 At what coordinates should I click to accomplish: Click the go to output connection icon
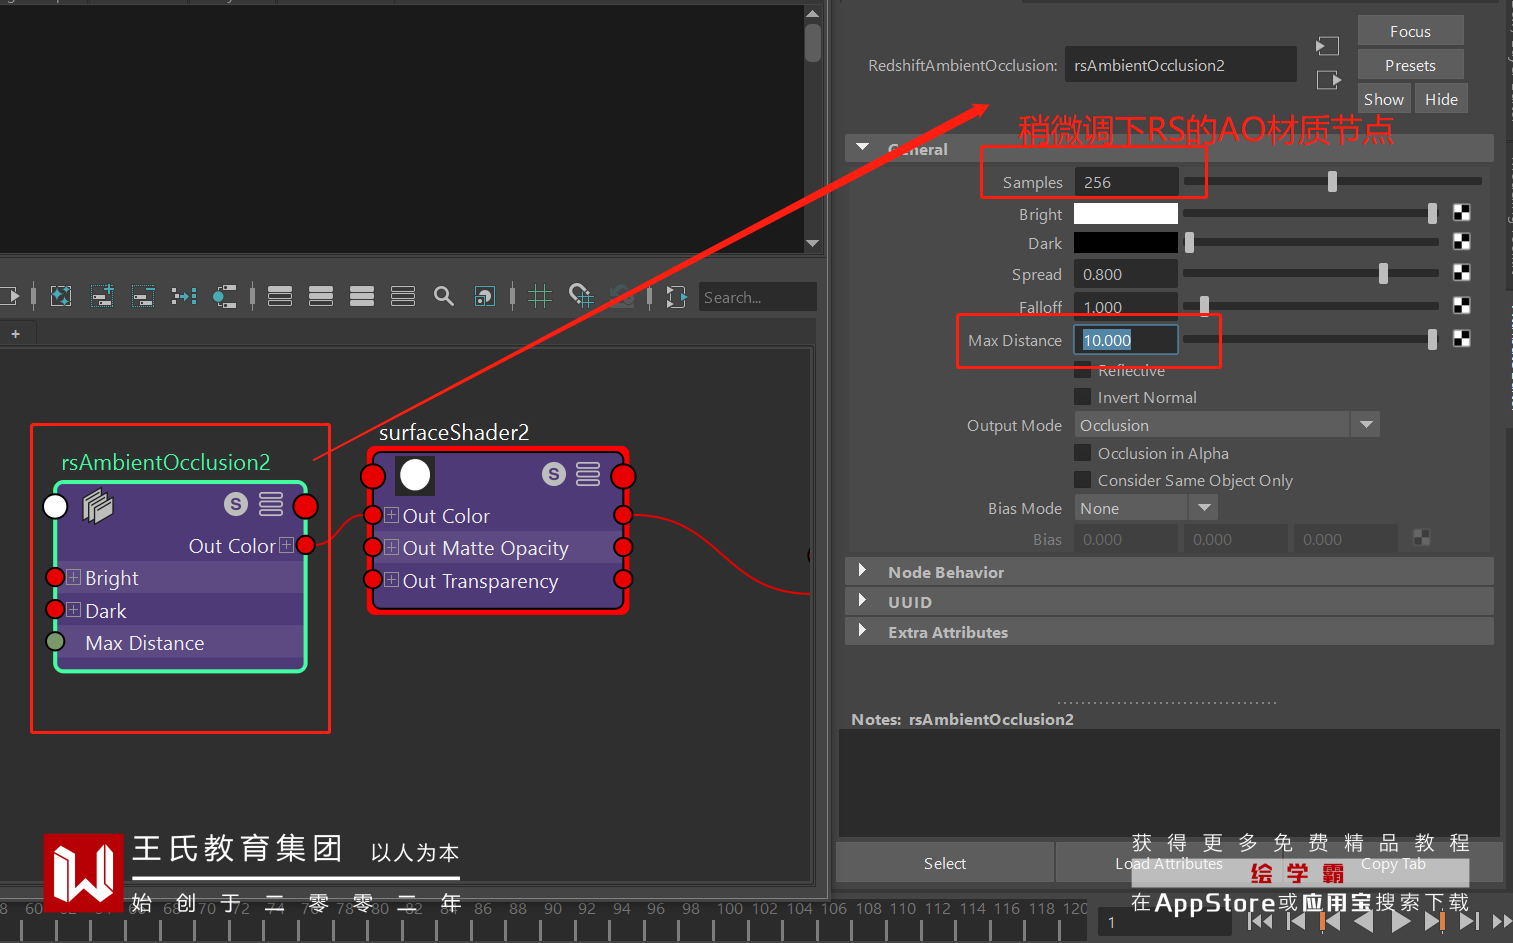coord(1328,80)
